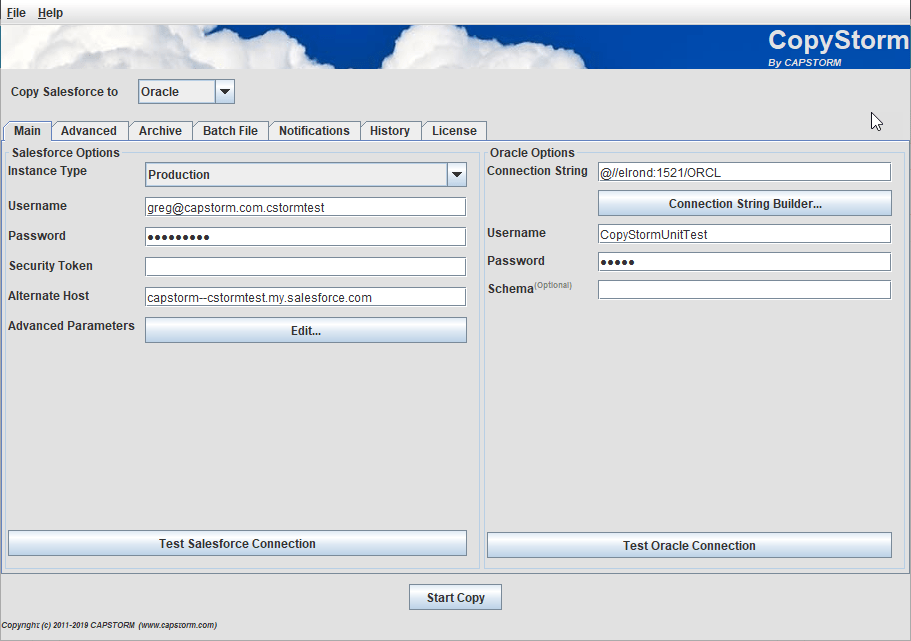Open the Connection String Builder

coord(743,203)
